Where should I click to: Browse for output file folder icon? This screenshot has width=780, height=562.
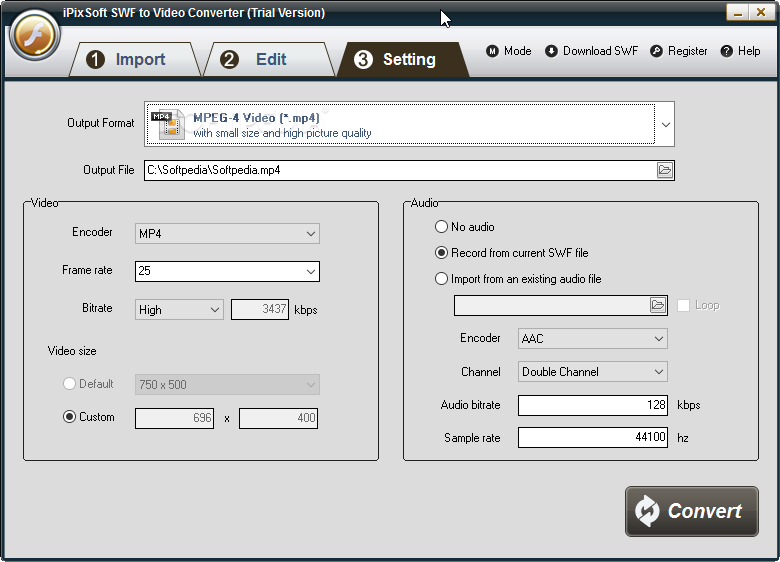[665, 170]
